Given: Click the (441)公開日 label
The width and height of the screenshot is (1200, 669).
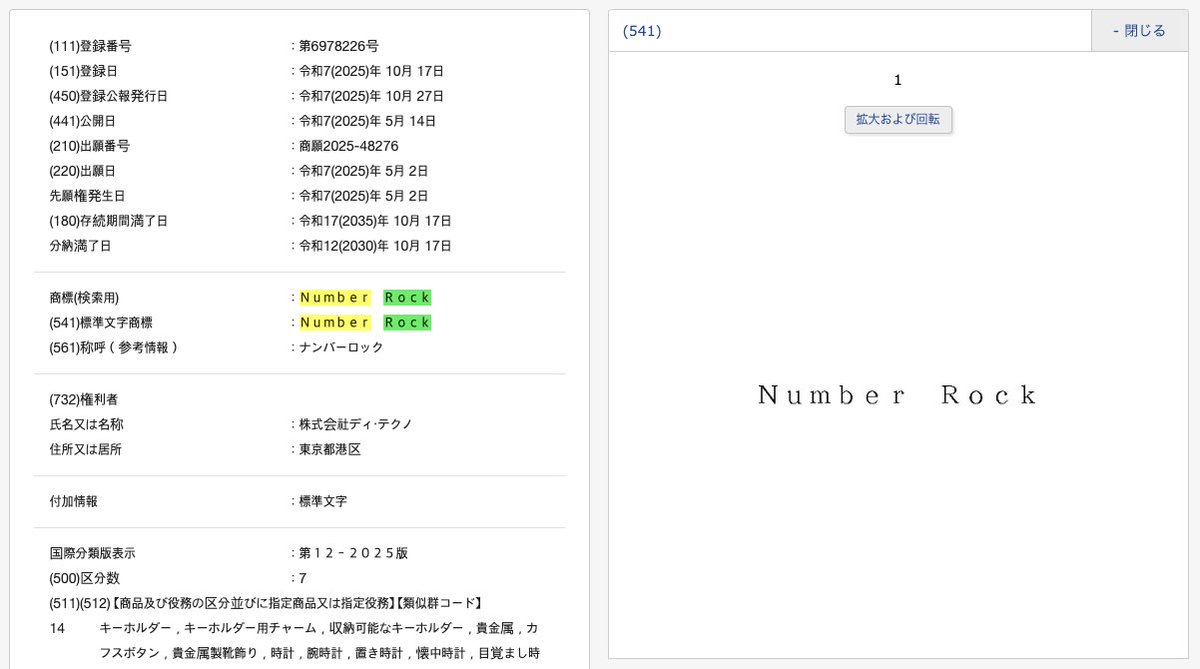Looking at the screenshot, I should [x=83, y=121].
